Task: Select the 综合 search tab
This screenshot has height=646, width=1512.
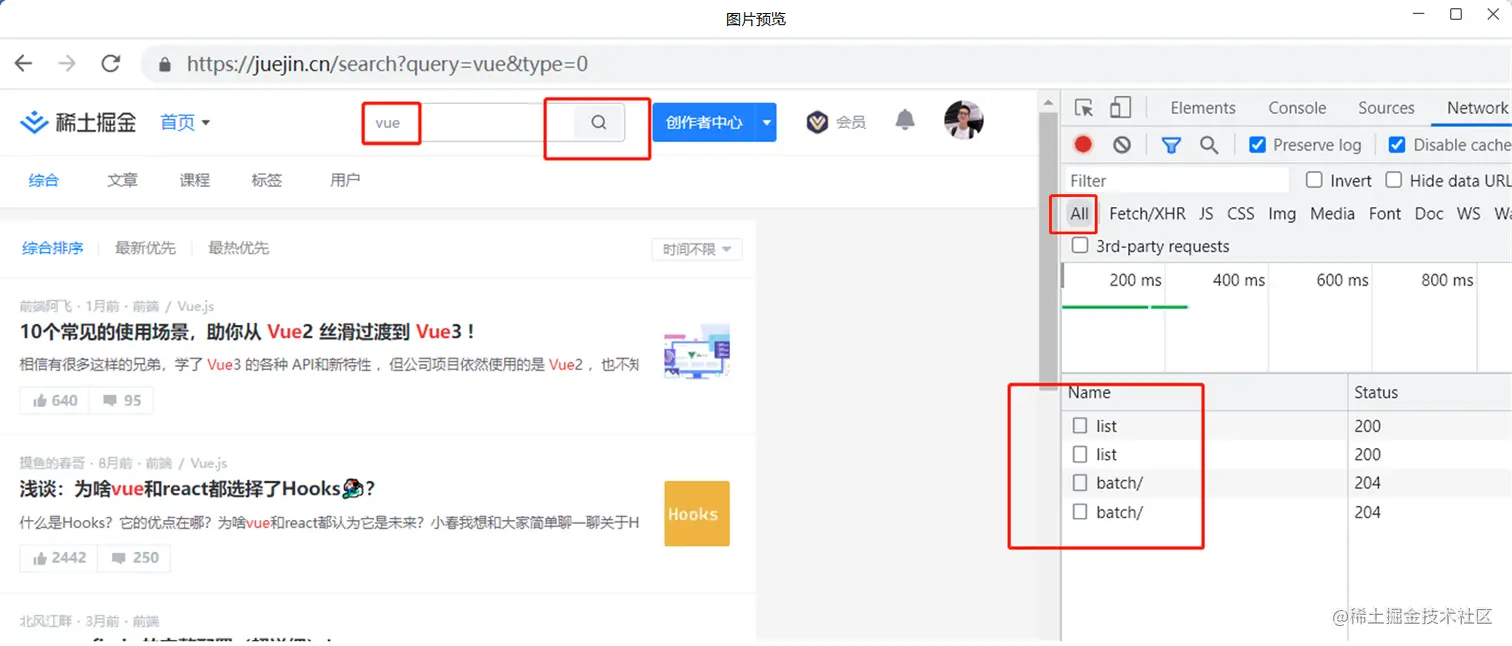Action: 44,180
